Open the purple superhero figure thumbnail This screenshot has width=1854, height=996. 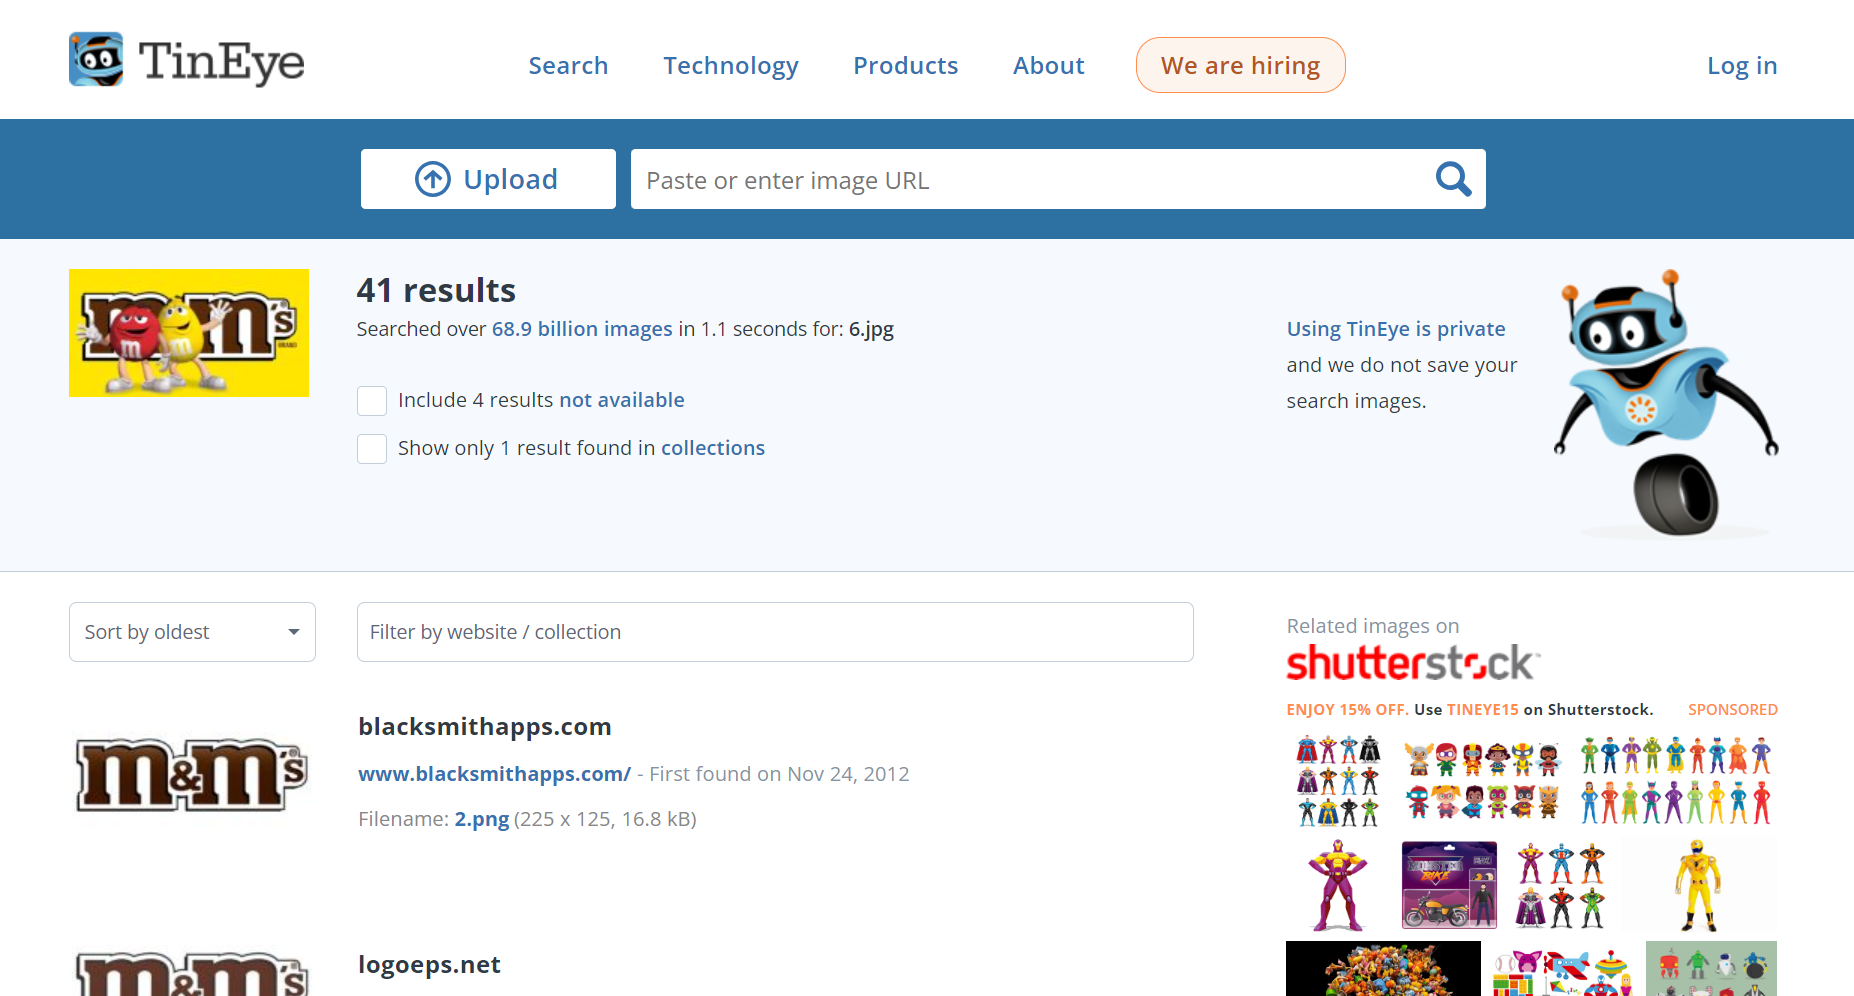pyautogui.click(x=1337, y=886)
